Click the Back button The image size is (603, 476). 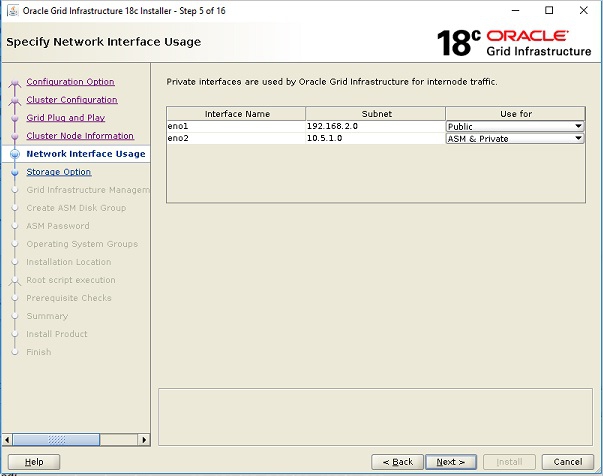pos(397,462)
